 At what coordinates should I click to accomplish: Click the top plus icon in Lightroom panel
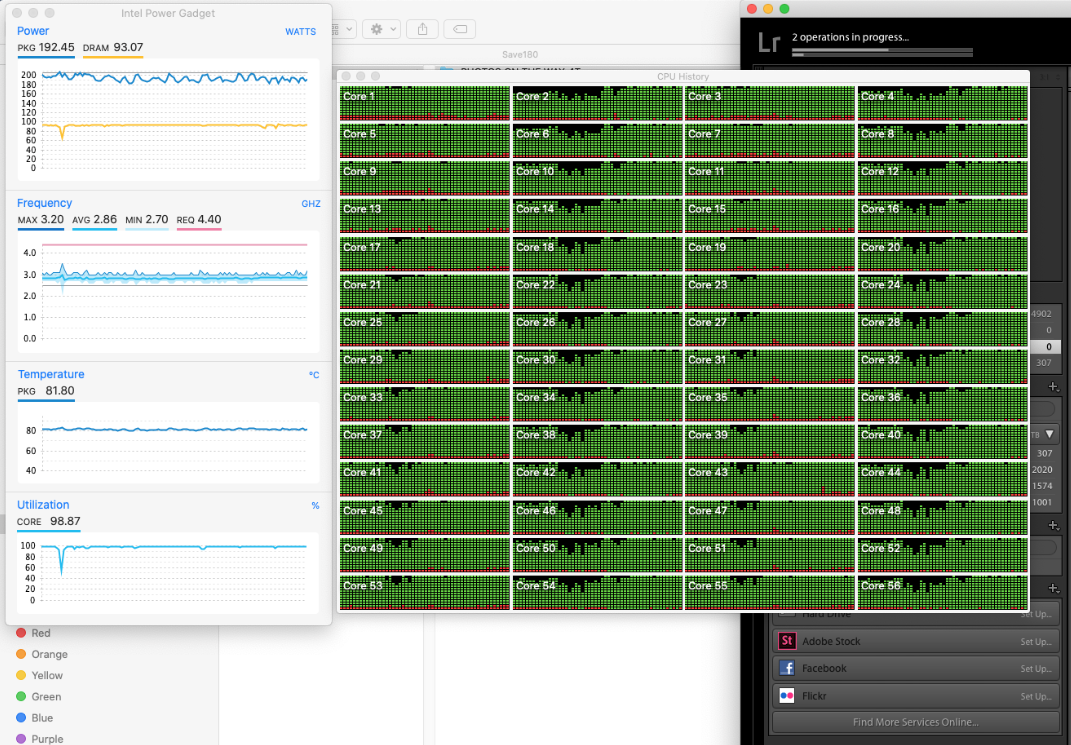tap(1053, 387)
